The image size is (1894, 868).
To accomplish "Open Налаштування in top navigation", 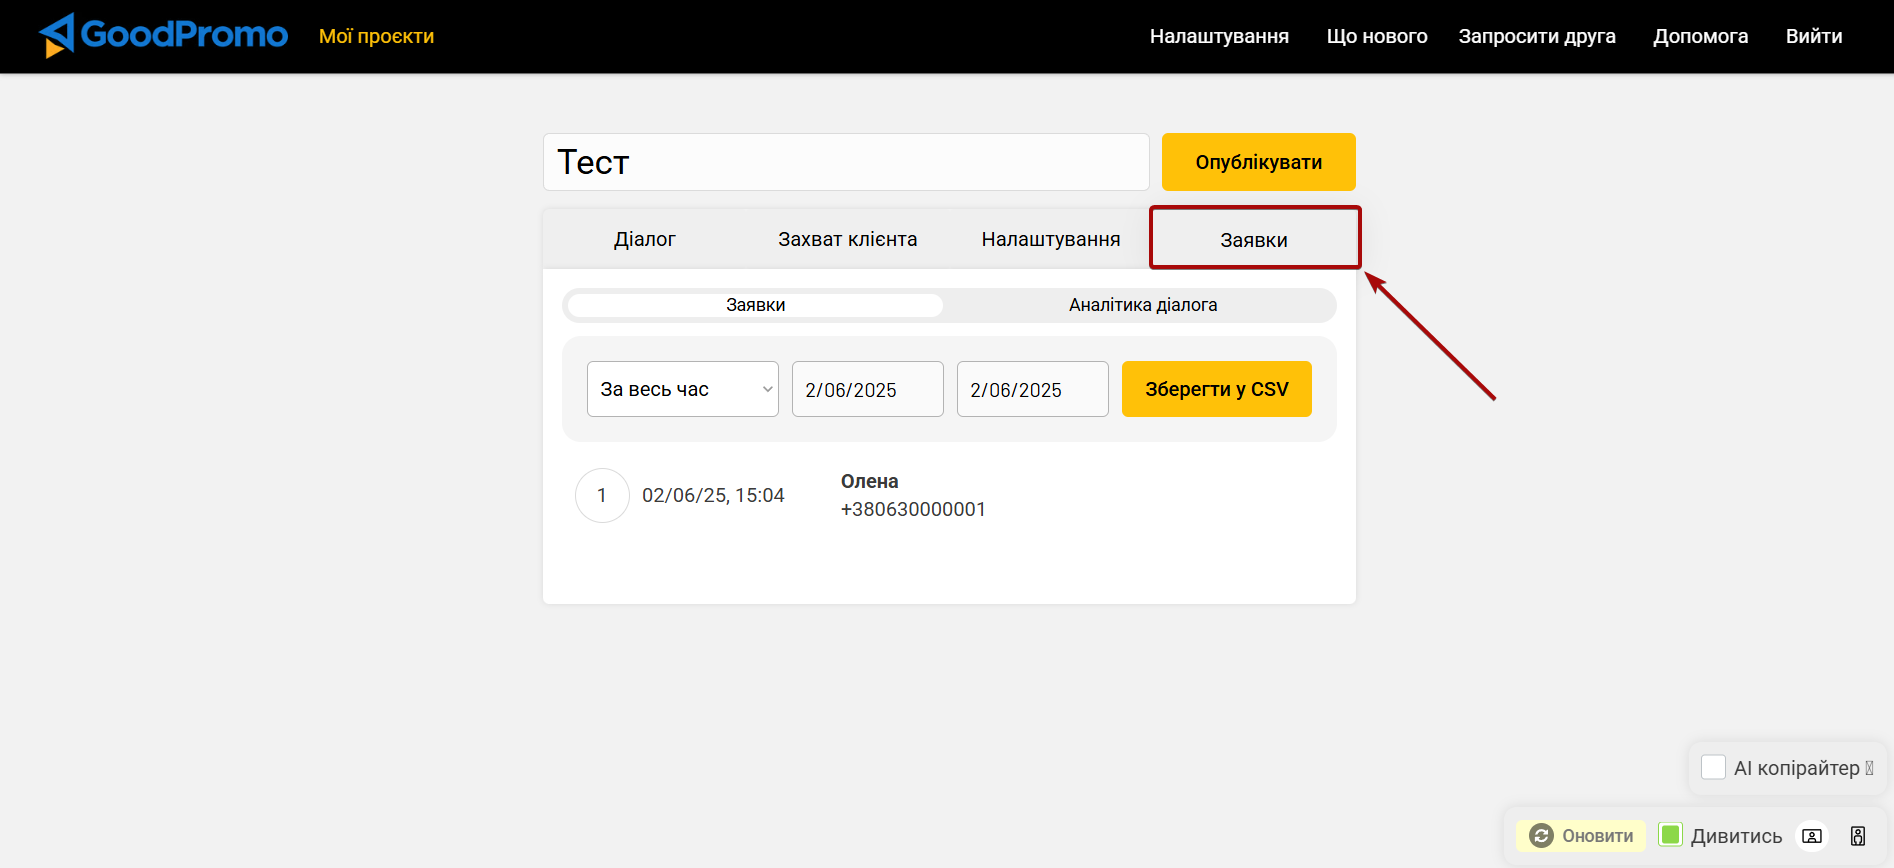I will (1219, 36).
